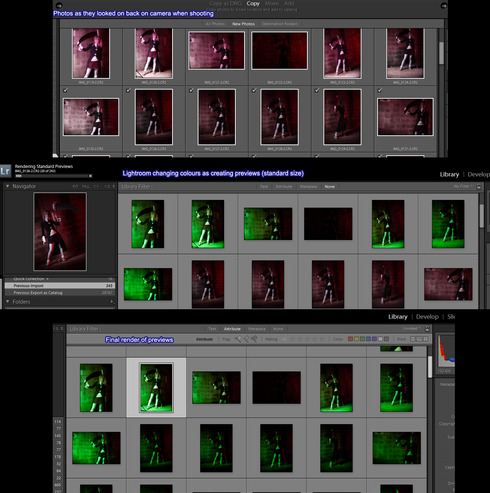Open the Unrated filter preset dropdown

[411, 329]
